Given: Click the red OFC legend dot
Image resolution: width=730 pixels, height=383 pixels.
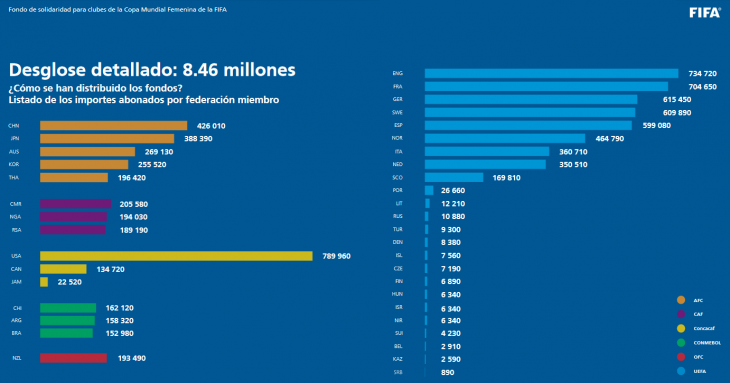Looking at the screenshot, I should point(681,357).
